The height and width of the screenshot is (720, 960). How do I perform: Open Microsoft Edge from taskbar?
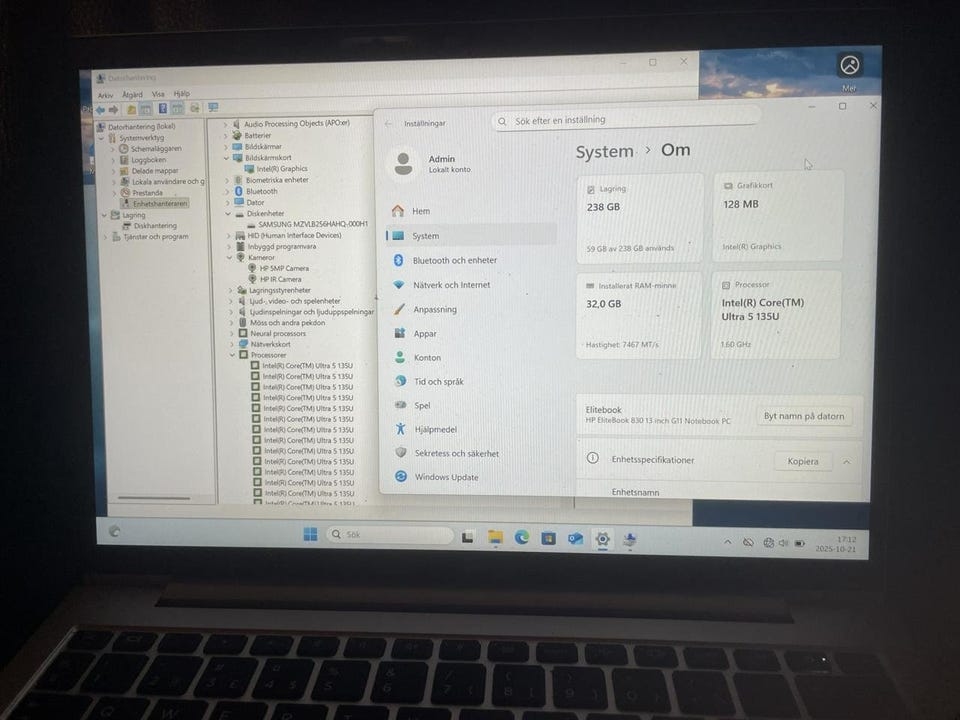point(522,538)
